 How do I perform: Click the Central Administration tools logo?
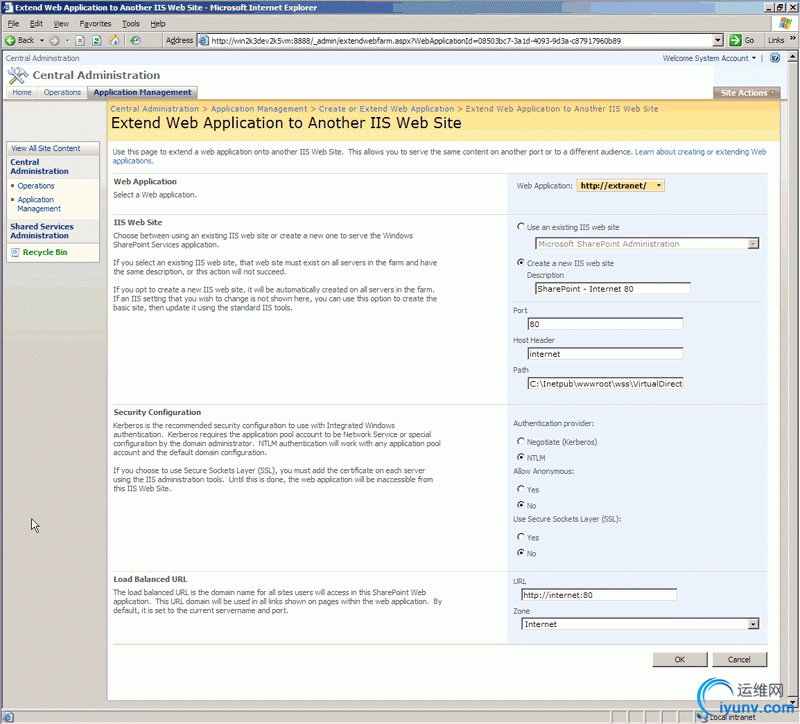pyautogui.click(x=17, y=76)
